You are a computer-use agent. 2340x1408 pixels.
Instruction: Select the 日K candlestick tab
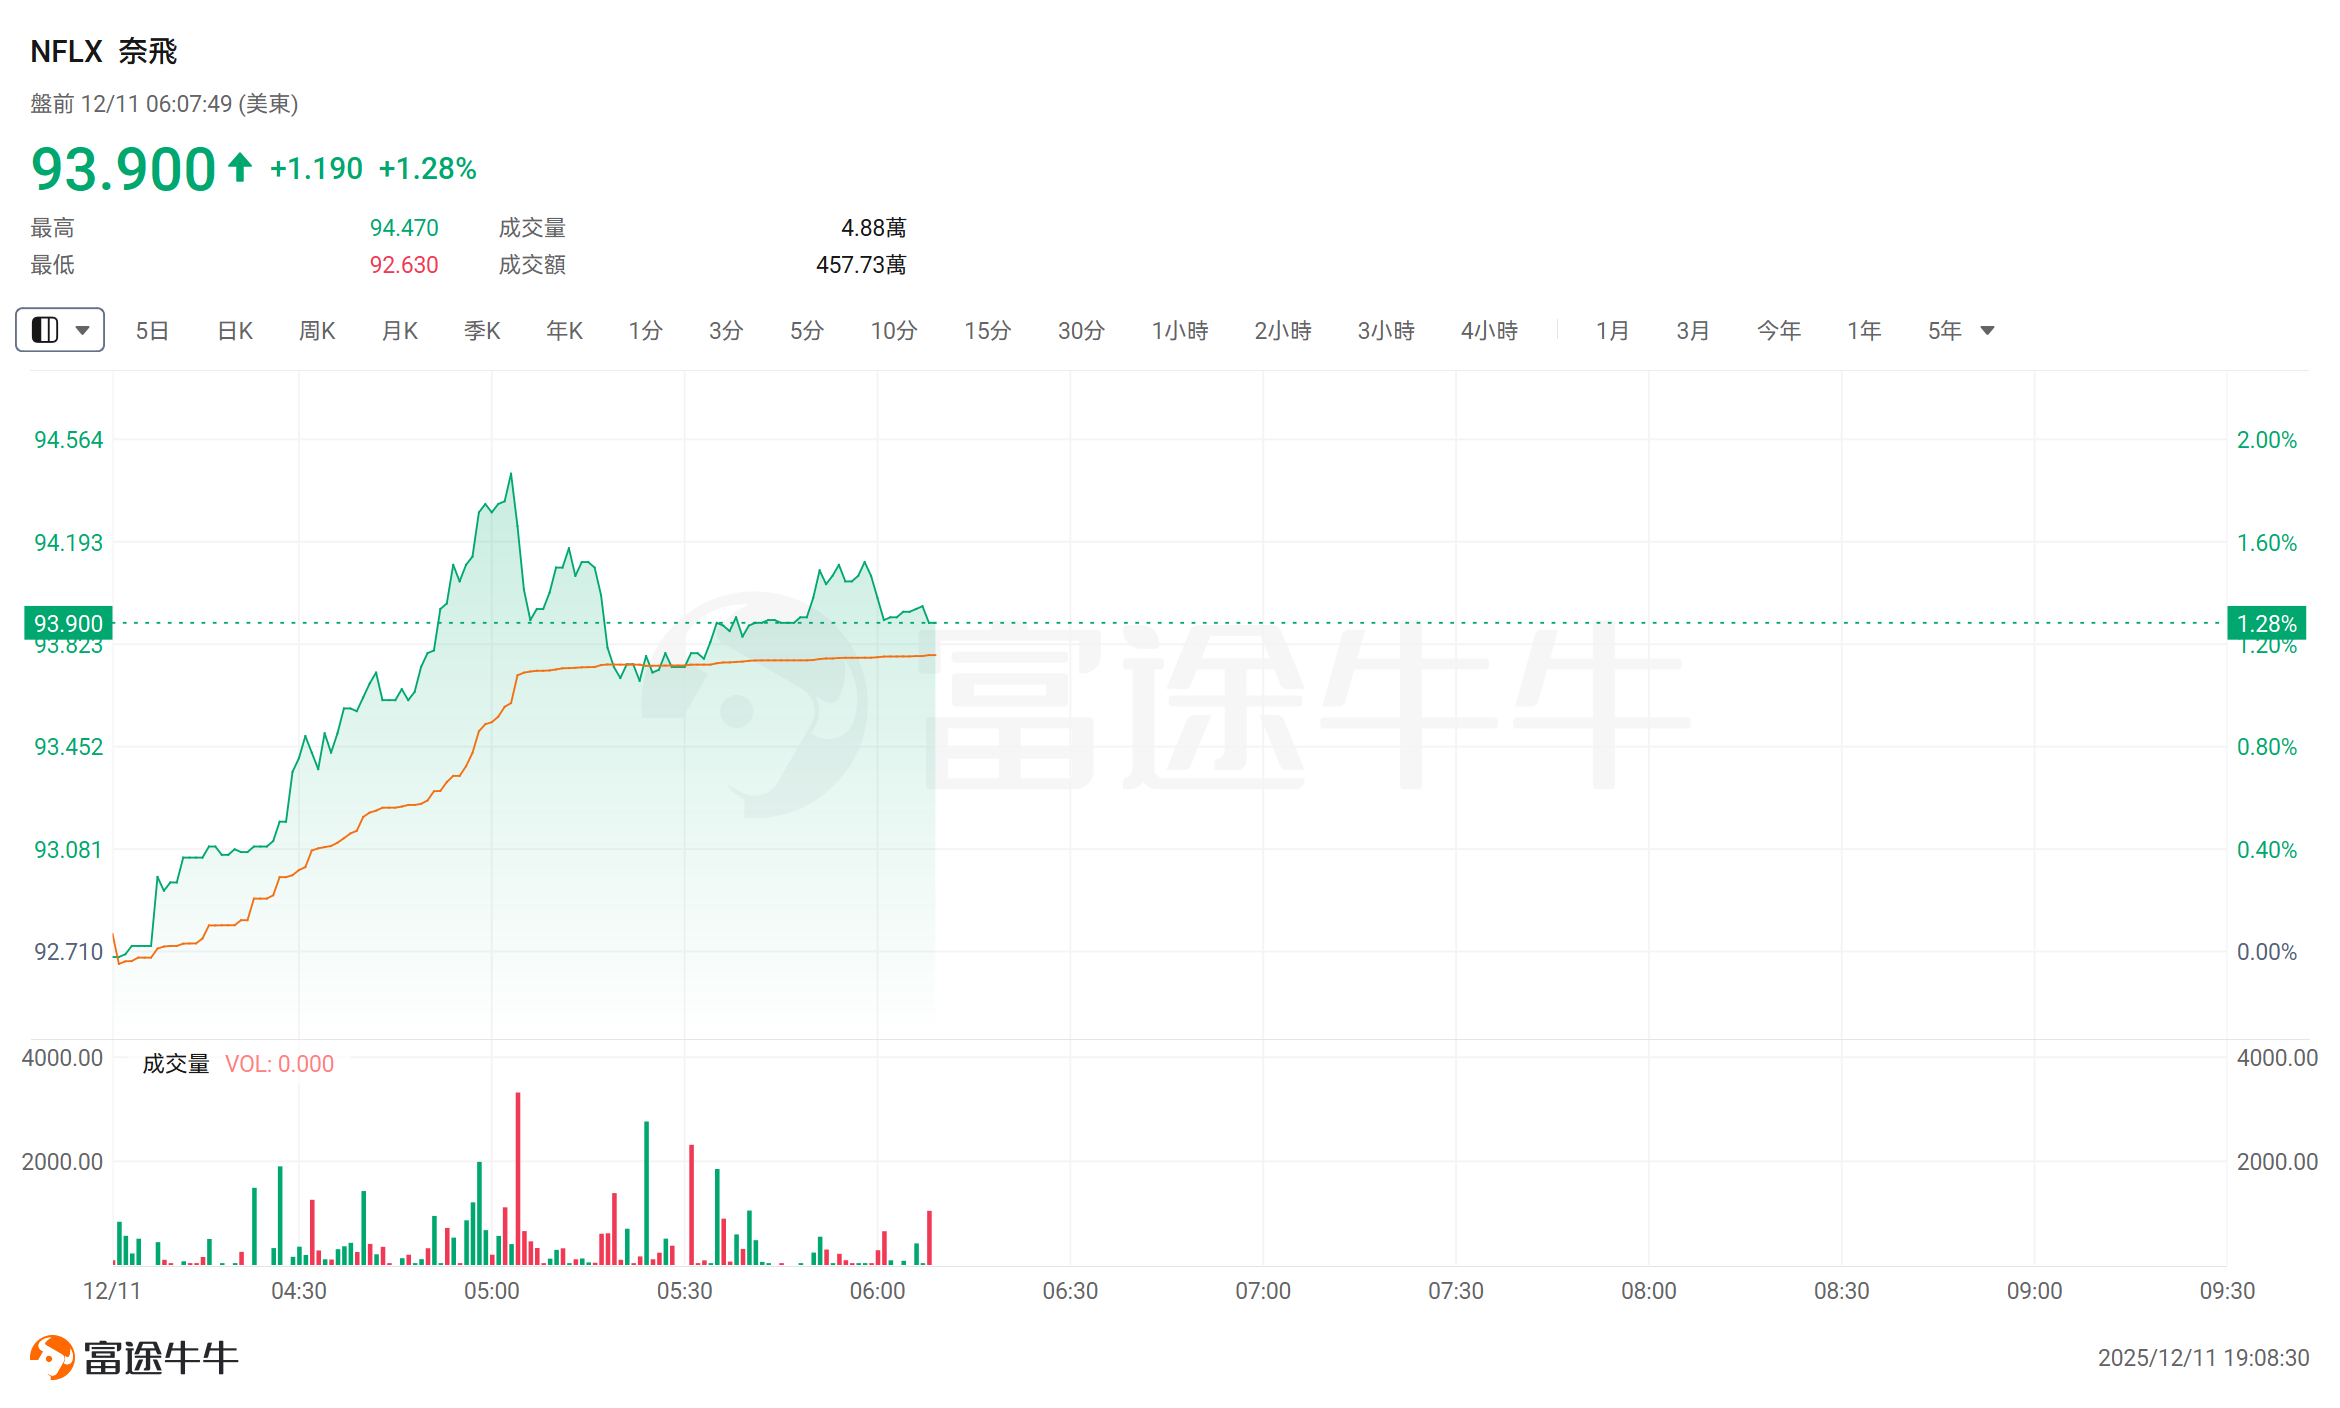click(x=235, y=331)
